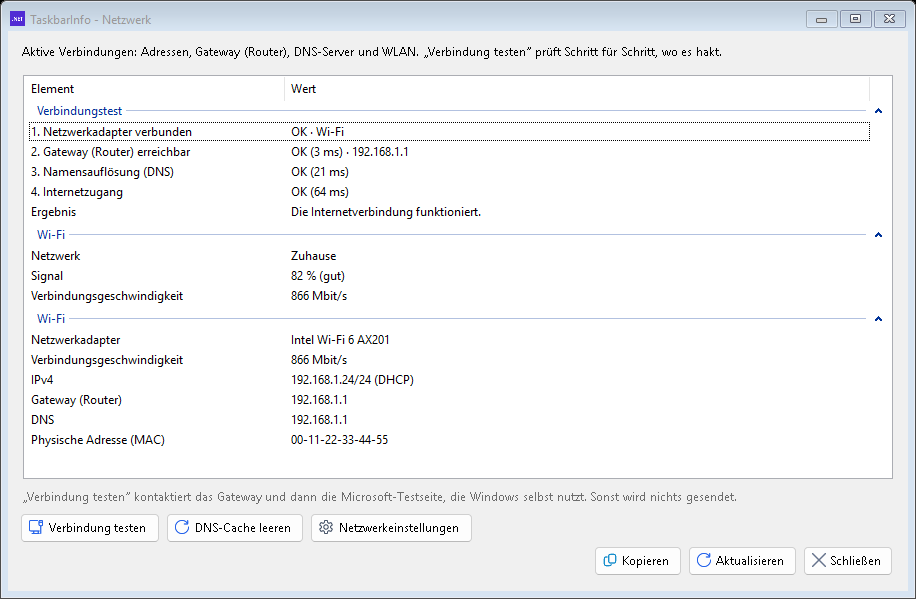
Task: Collapse the Verbindungstest group chevron
Action: pos(878,111)
